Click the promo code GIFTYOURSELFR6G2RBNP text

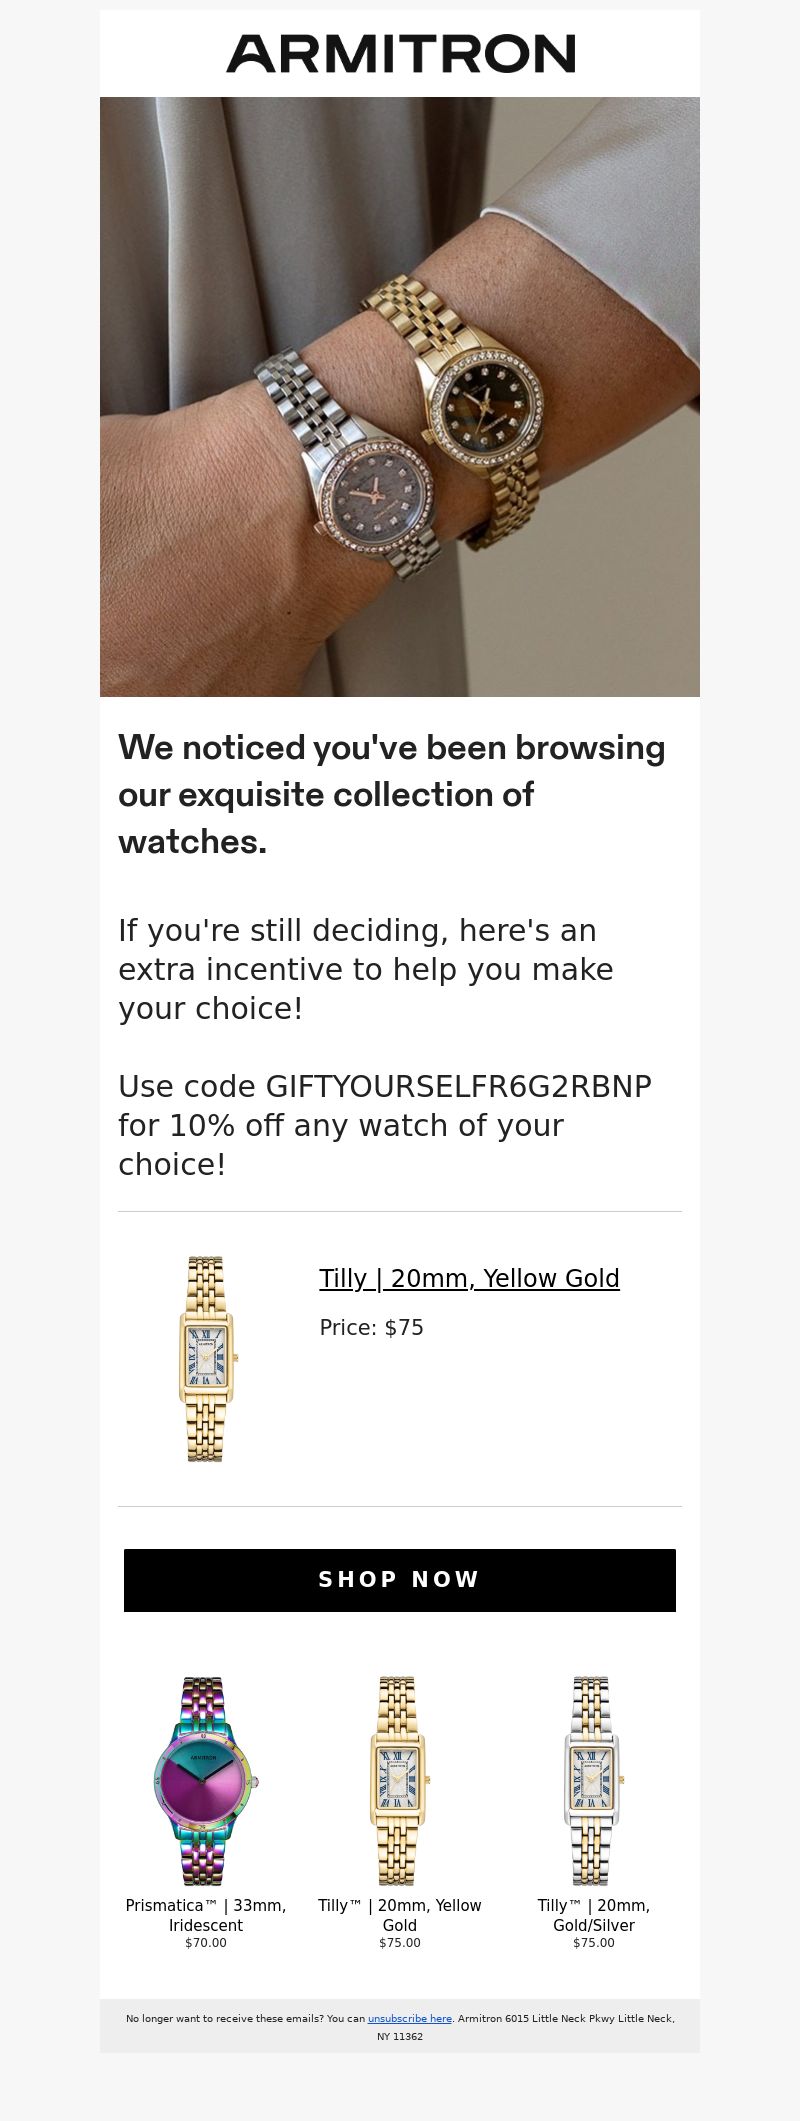pos(458,1086)
